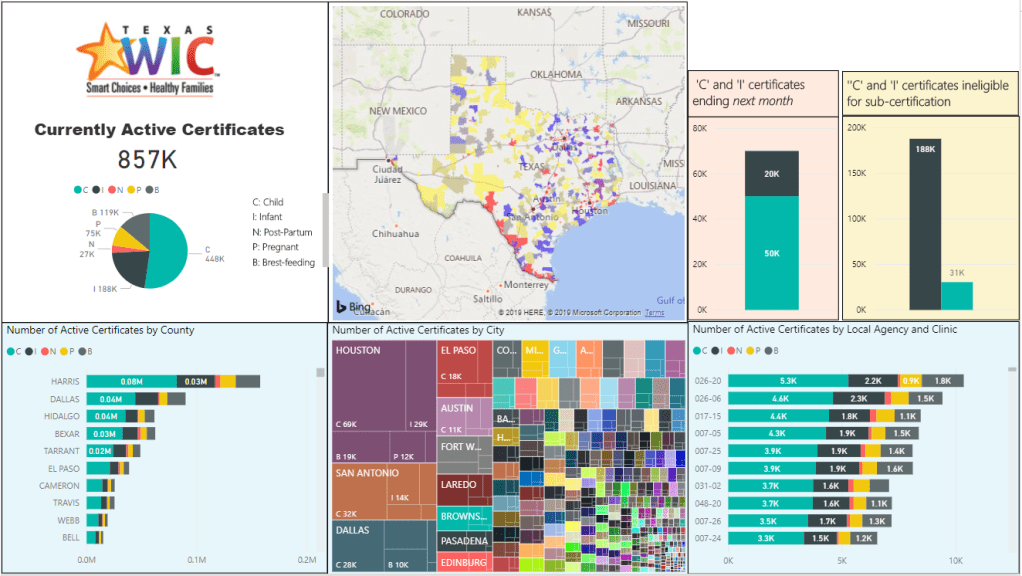
Task: Click the 188K column in the ineligible chart
Action: pos(924,225)
